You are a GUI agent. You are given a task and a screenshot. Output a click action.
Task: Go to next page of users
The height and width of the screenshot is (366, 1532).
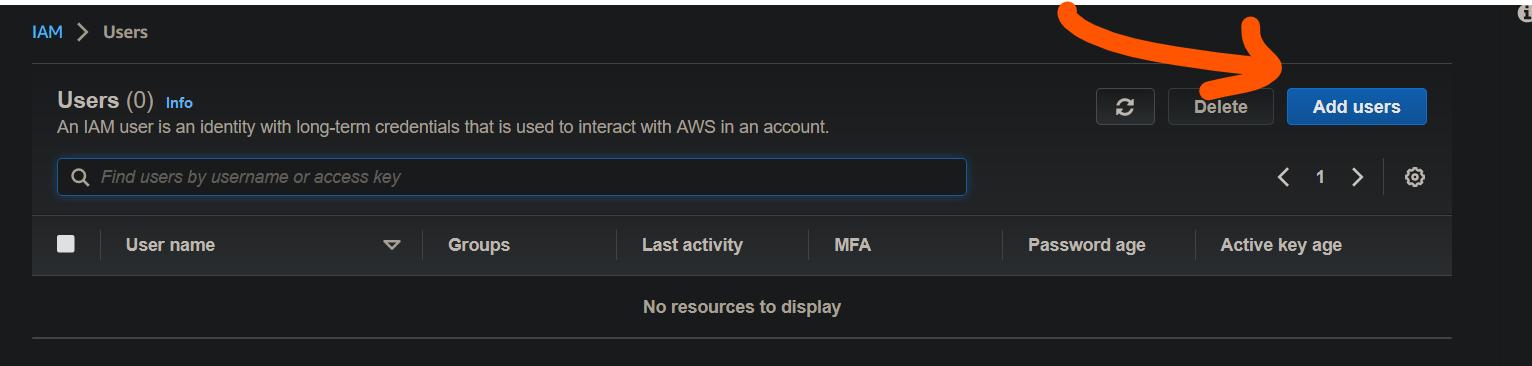coord(1357,177)
